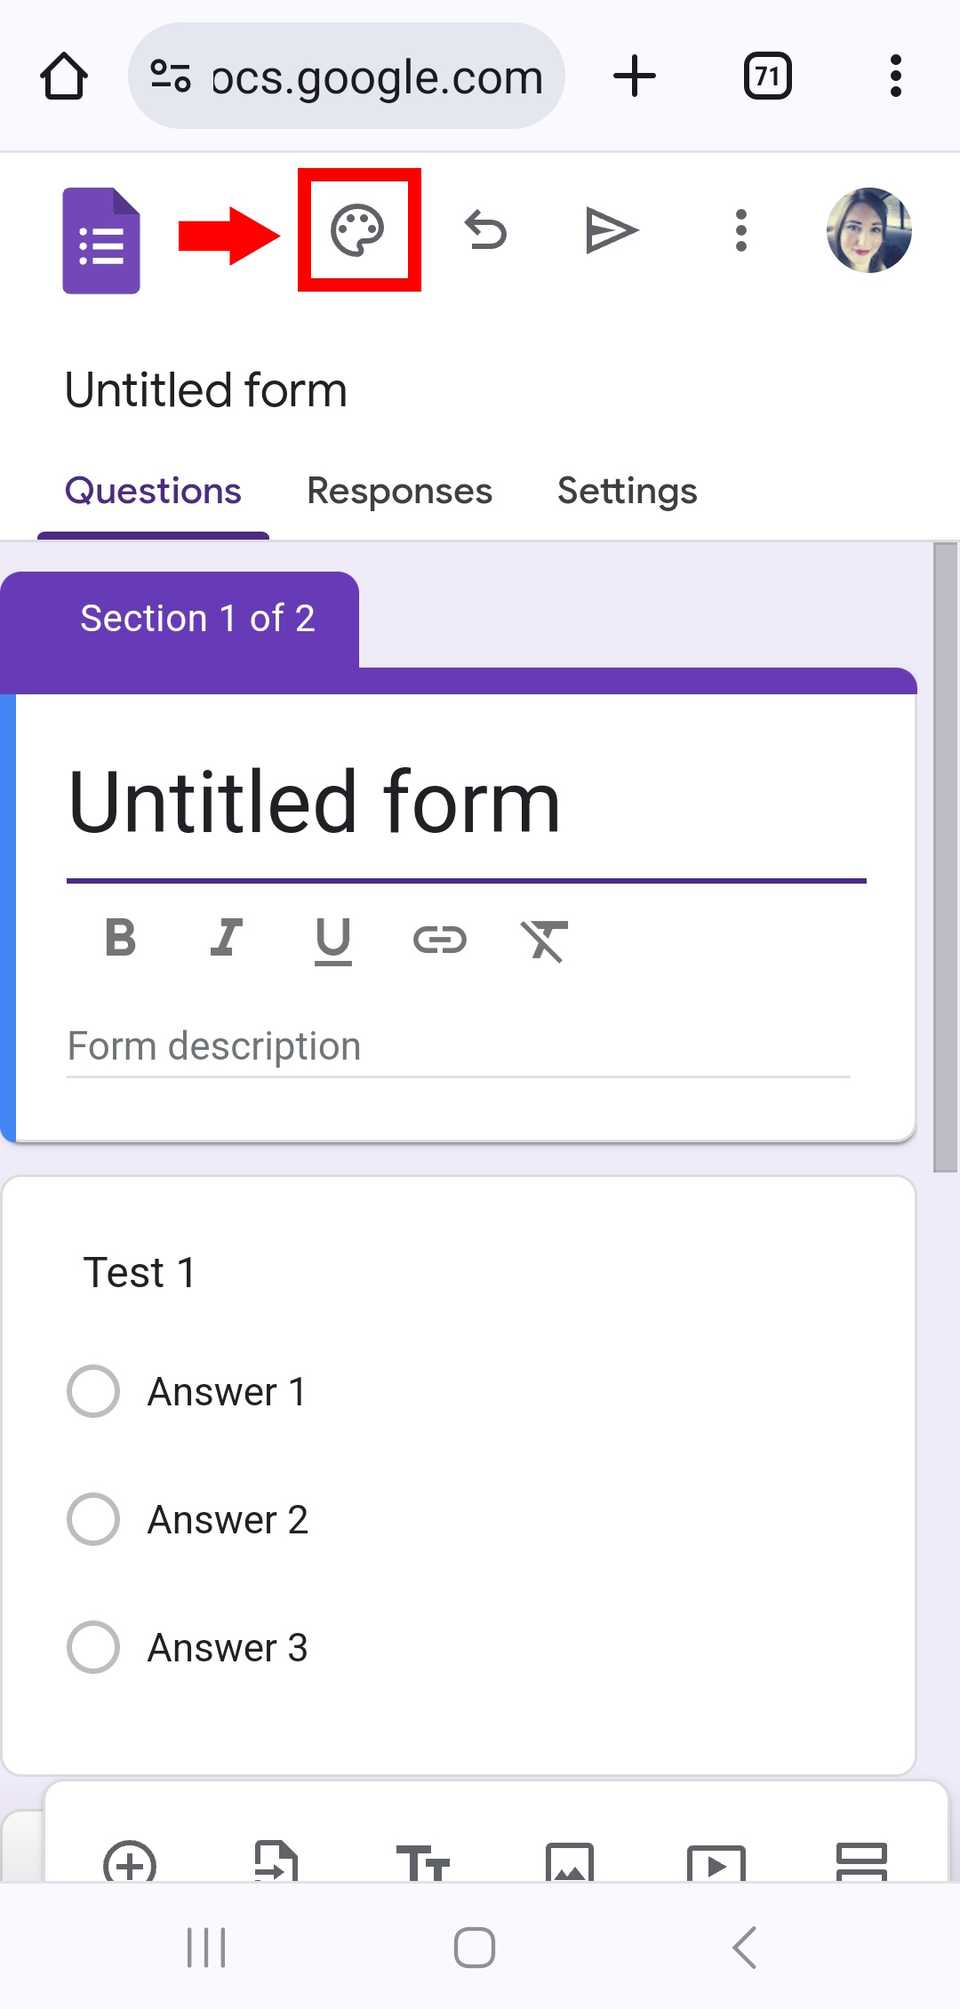The image size is (960, 2009).
Task: Add a video to the form
Action: point(716,1861)
